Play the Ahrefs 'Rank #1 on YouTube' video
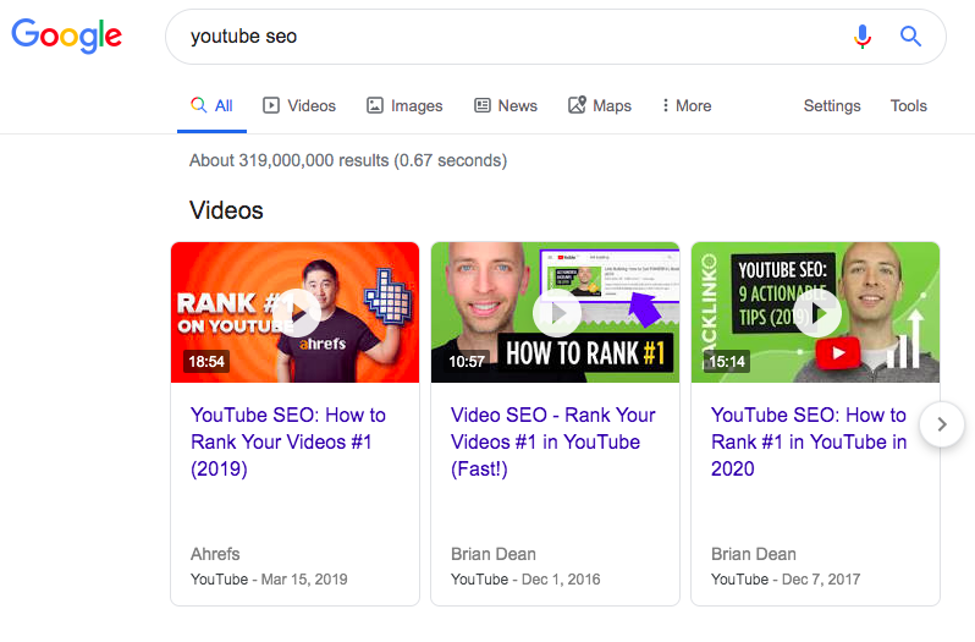The image size is (975, 642). pos(295,312)
